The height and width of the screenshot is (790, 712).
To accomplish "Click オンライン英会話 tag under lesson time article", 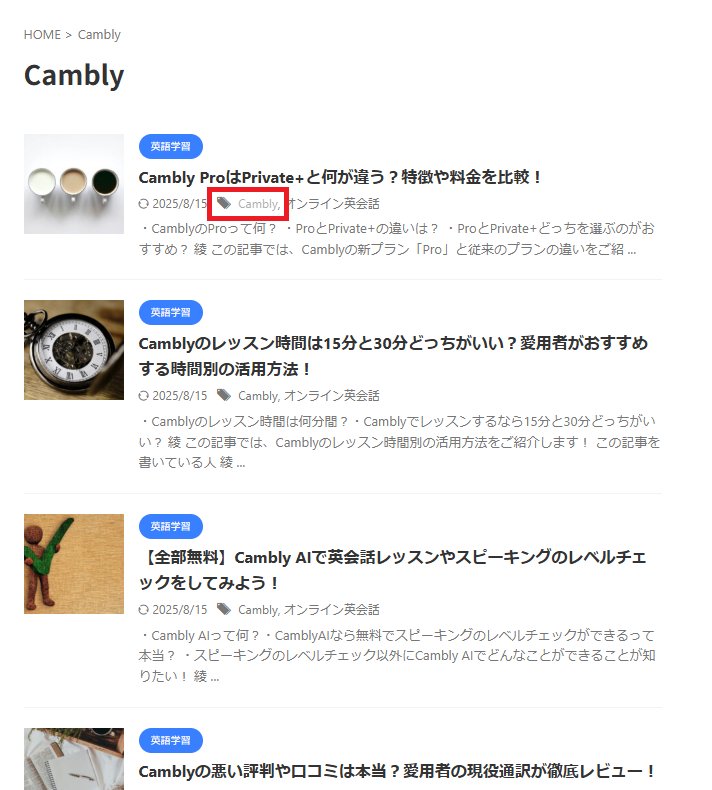I will coord(332,396).
